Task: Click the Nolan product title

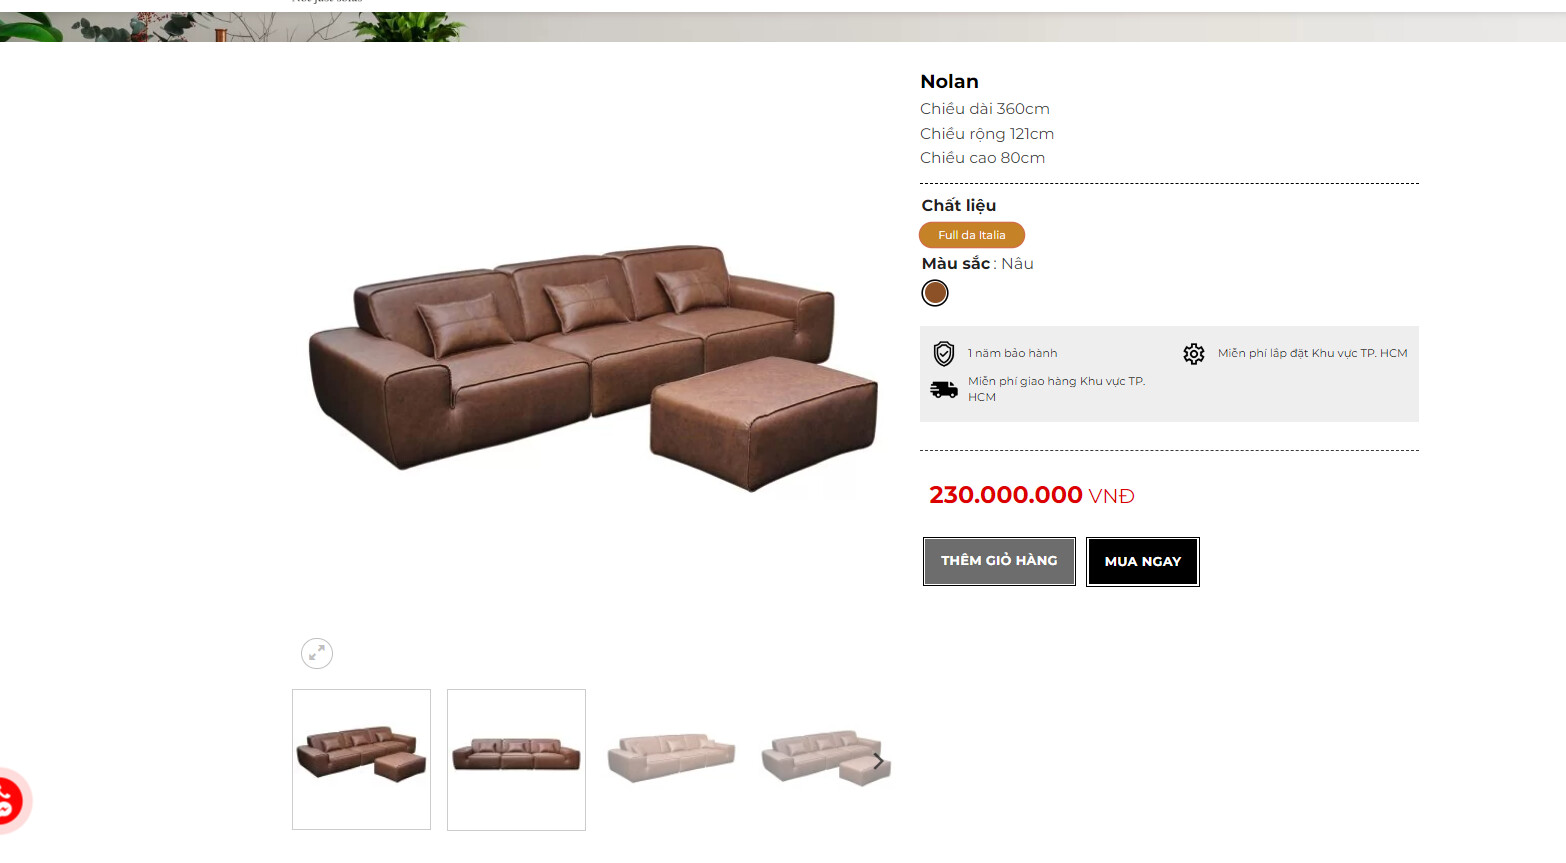Action: tap(949, 82)
